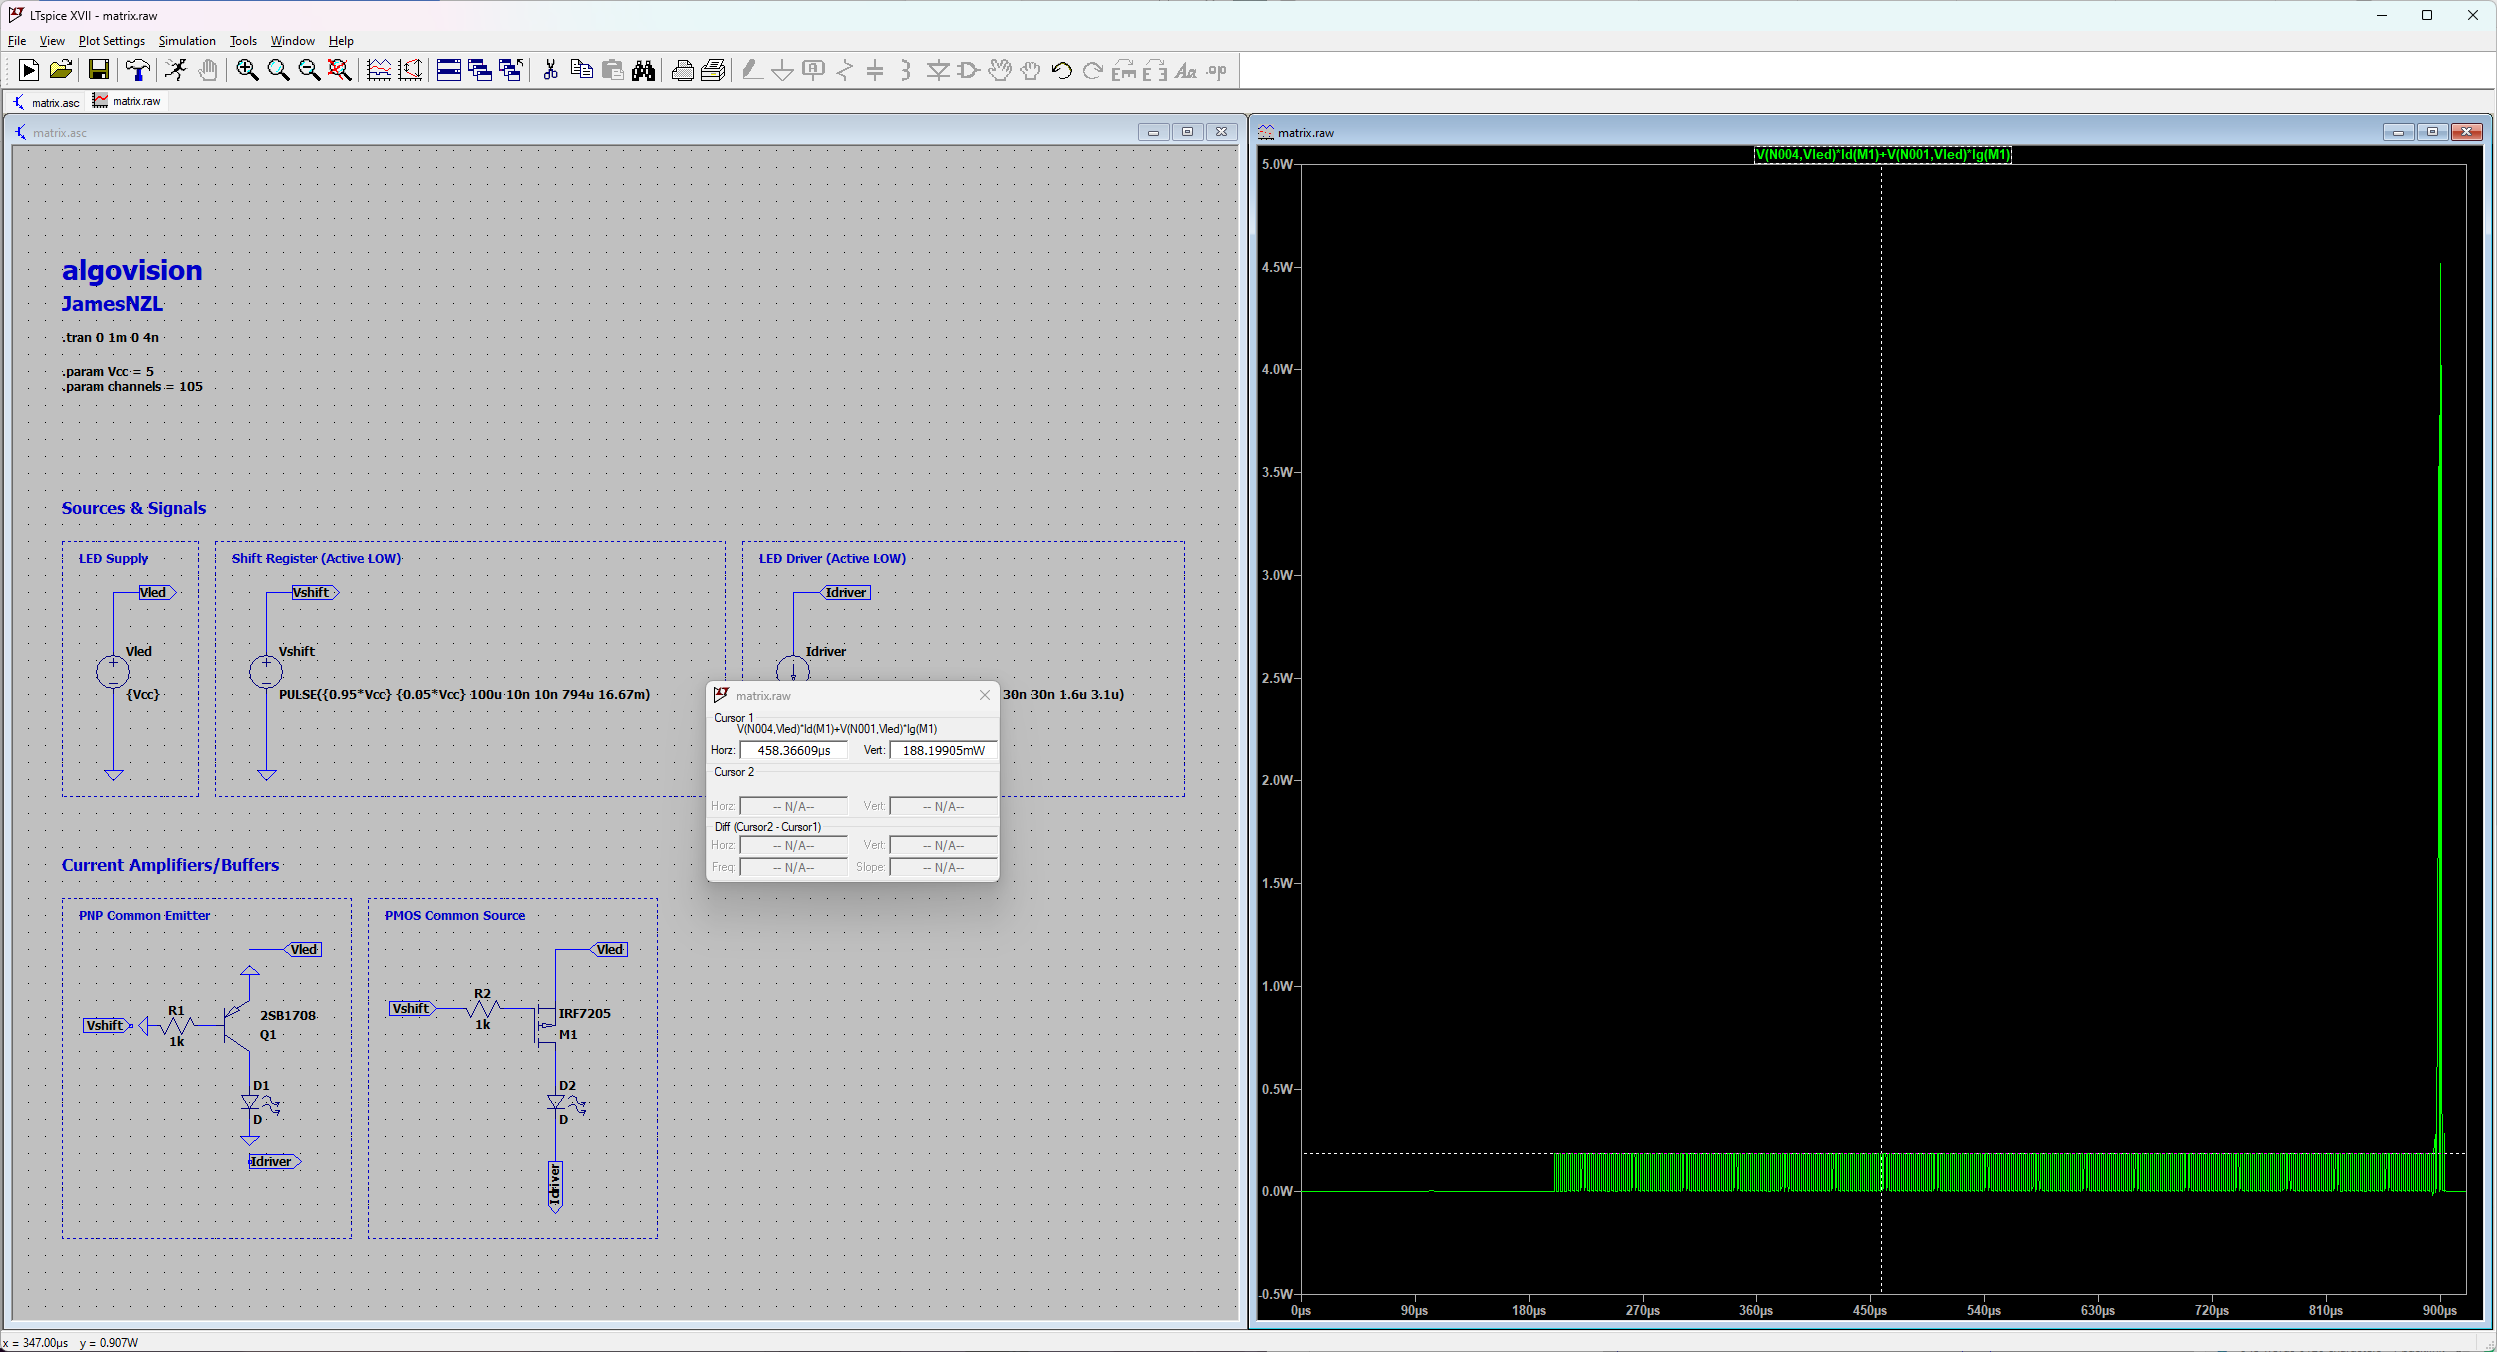This screenshot has width=2497, height=1352.
Task: Click the Vshift PULSE source value text
Action: [464, 694]
